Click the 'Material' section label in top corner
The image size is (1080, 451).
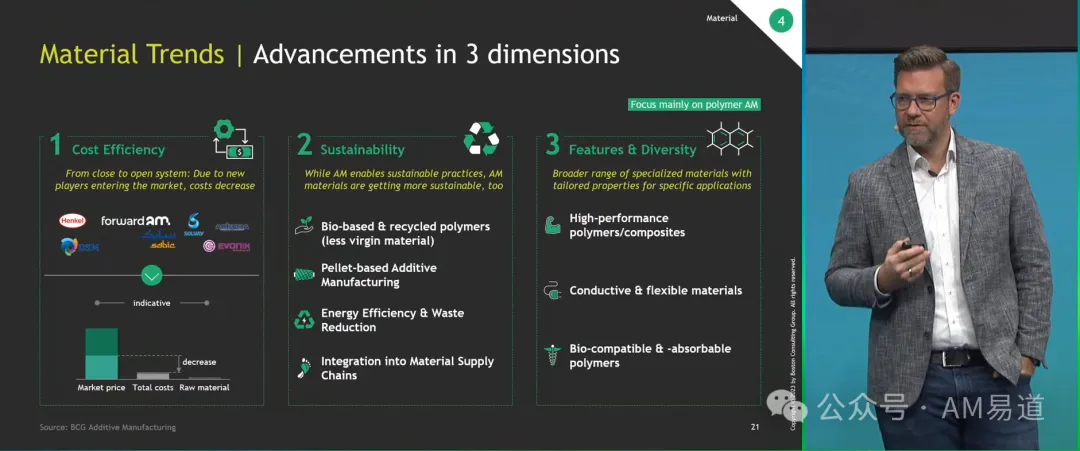[x=722, y=19]
